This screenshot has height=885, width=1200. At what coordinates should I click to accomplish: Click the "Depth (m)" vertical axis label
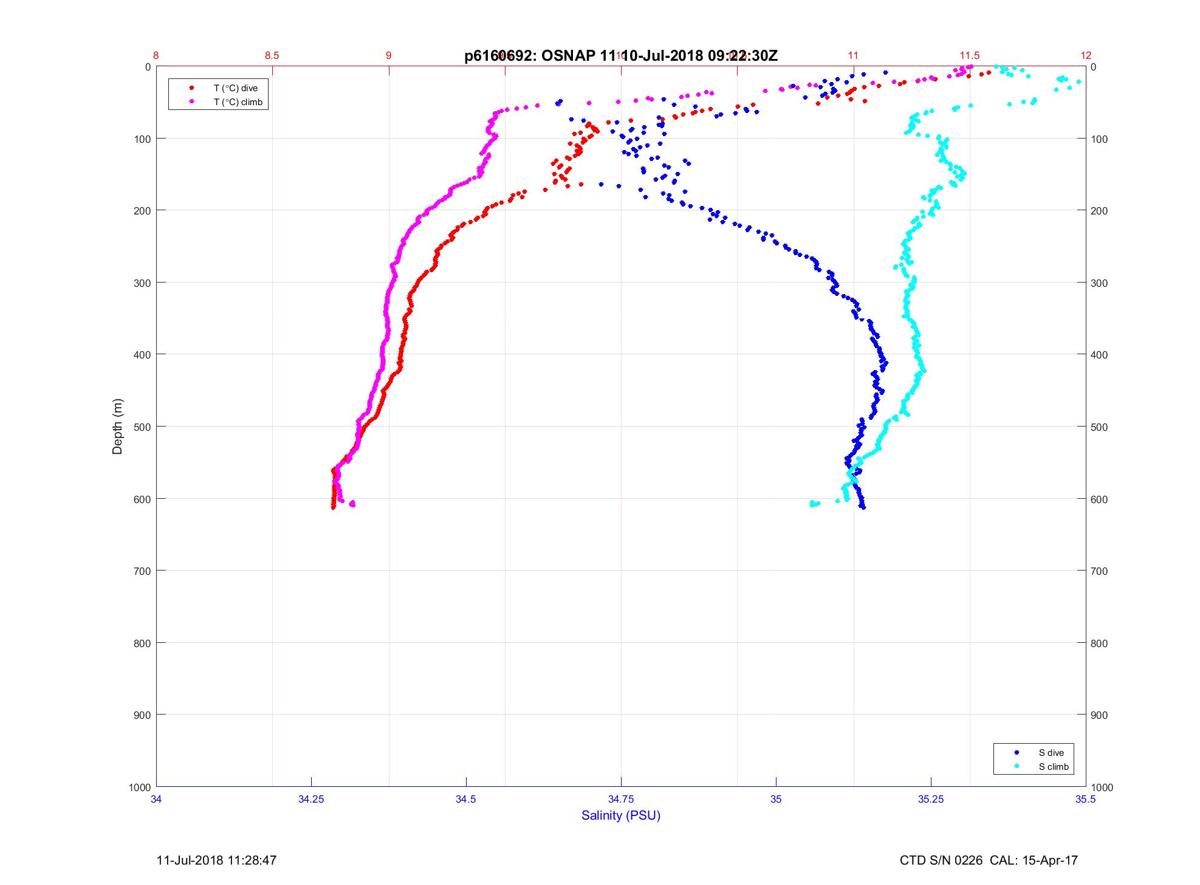(118, 426)
